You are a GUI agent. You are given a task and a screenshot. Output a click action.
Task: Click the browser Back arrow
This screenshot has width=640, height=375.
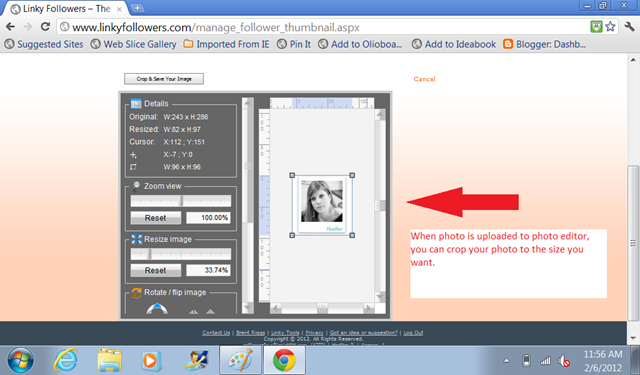[11, 27]
